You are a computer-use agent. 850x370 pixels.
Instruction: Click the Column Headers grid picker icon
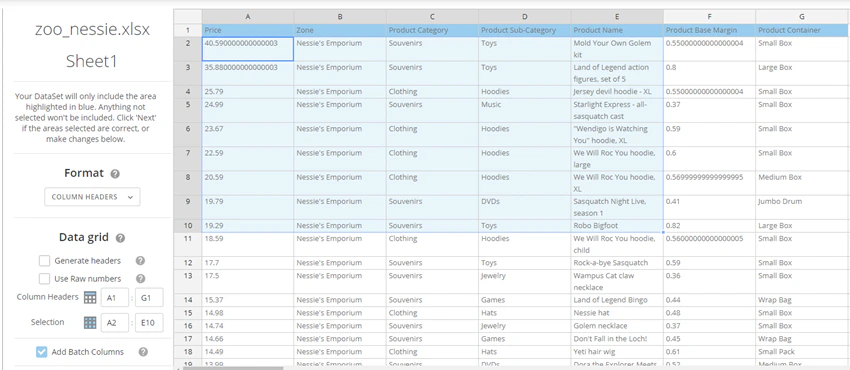(x=90, y=297)
